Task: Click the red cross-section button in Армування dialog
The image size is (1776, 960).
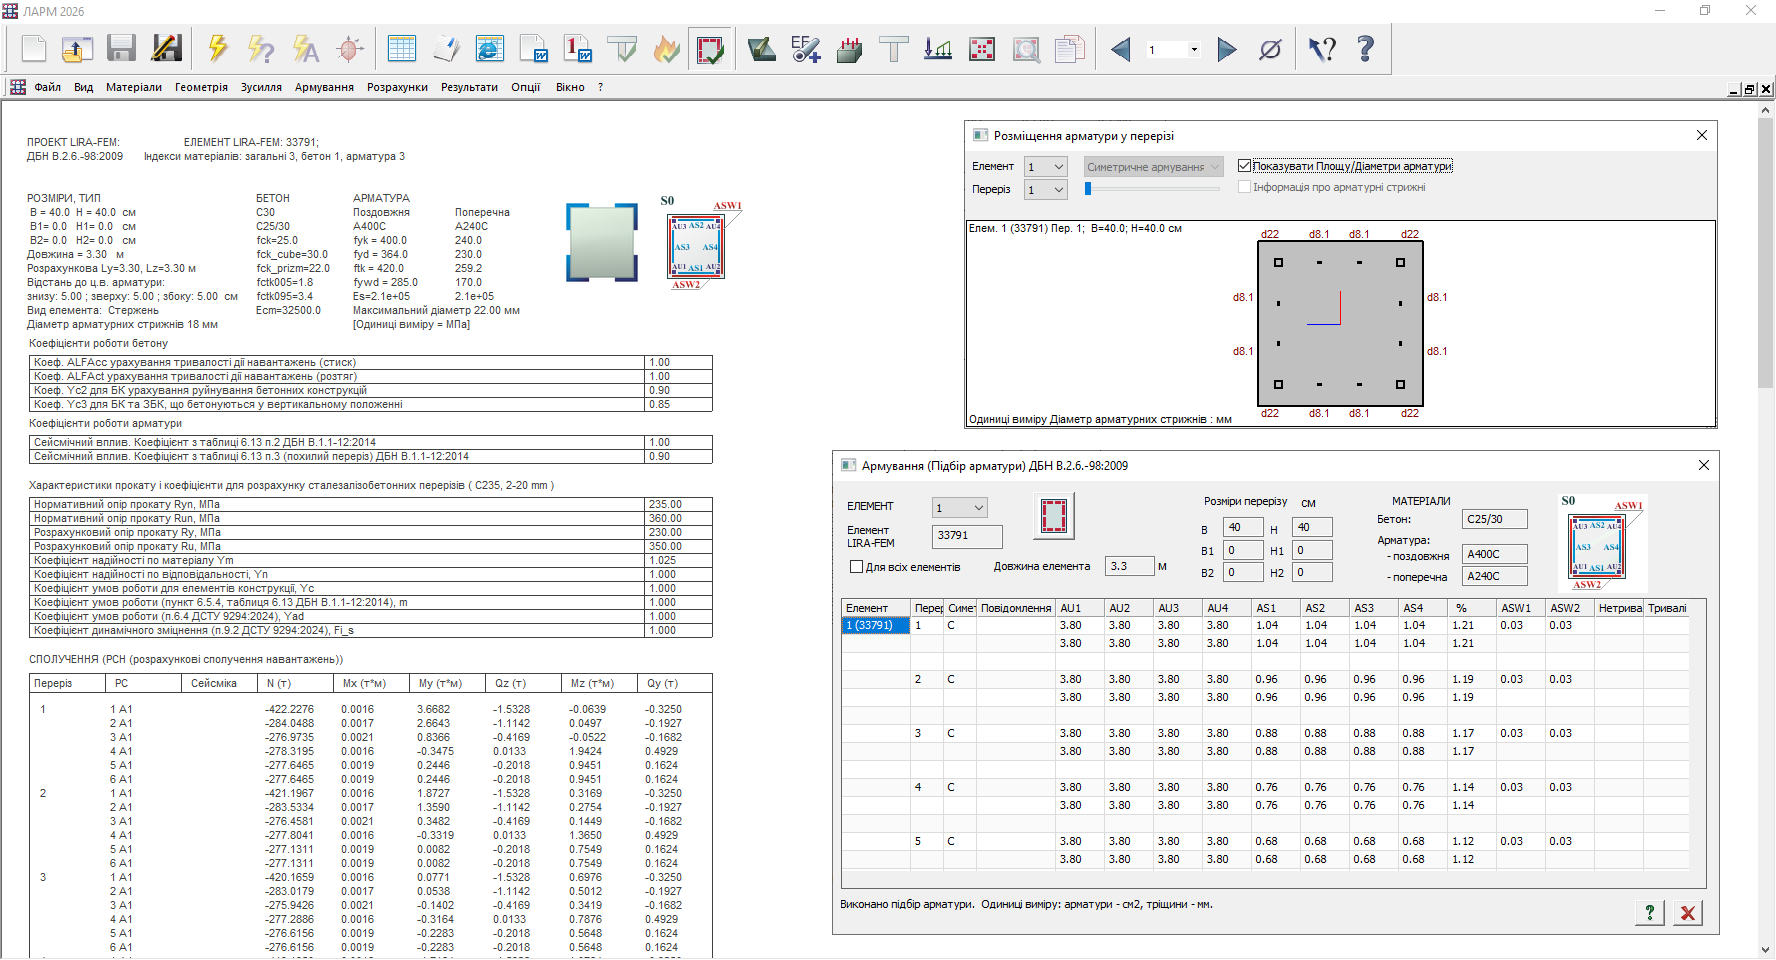Action: tap(1054, 516)
